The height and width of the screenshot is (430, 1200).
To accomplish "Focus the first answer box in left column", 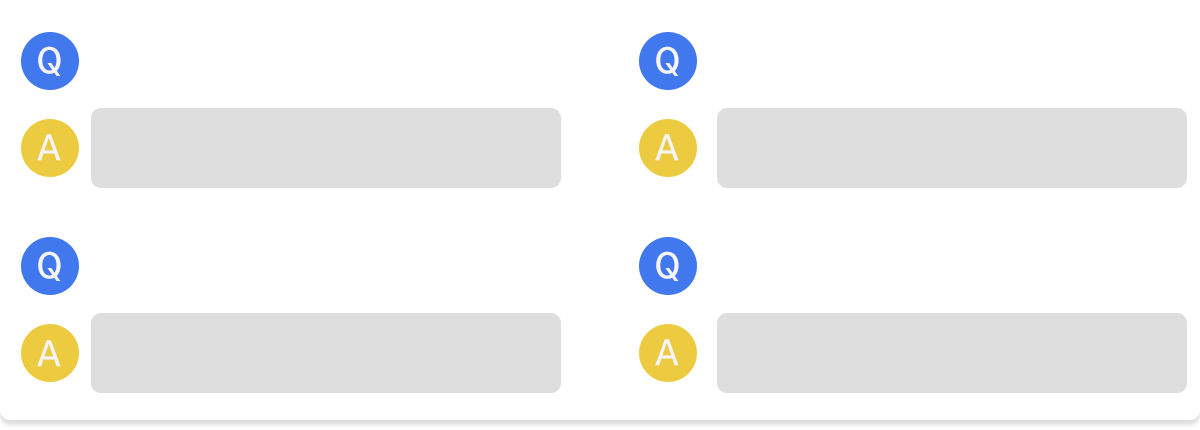I will pos(326,148).
